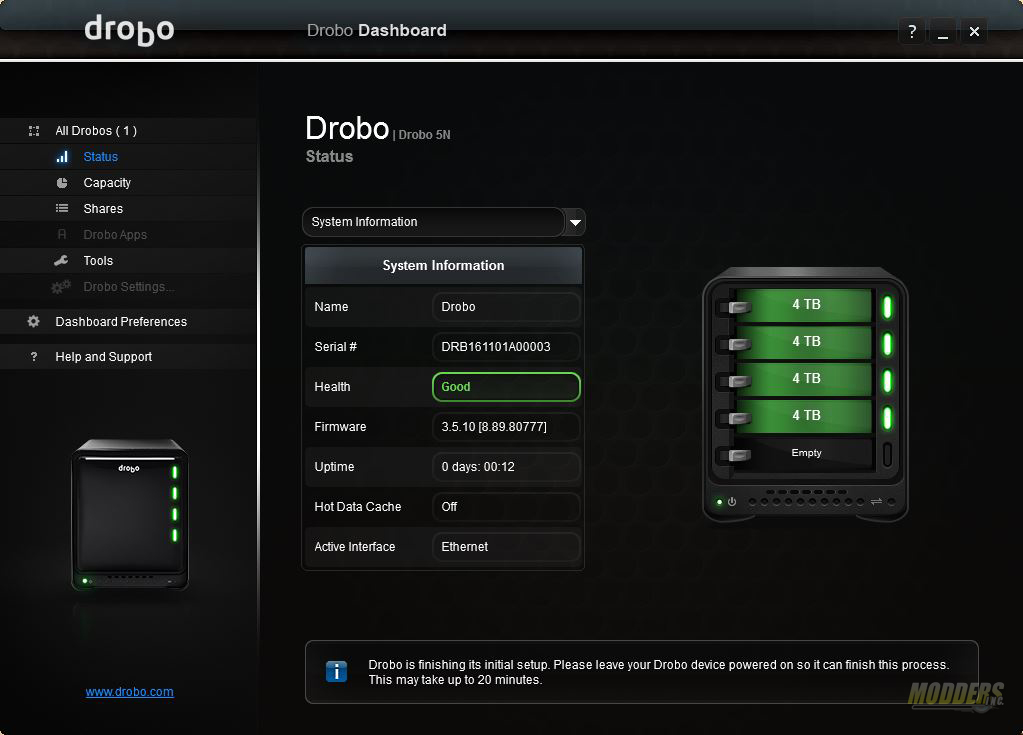Screen dimensions: 1023x735
Task: Select the first 4 TB drive bay
Action: click(x=804, y=305)
